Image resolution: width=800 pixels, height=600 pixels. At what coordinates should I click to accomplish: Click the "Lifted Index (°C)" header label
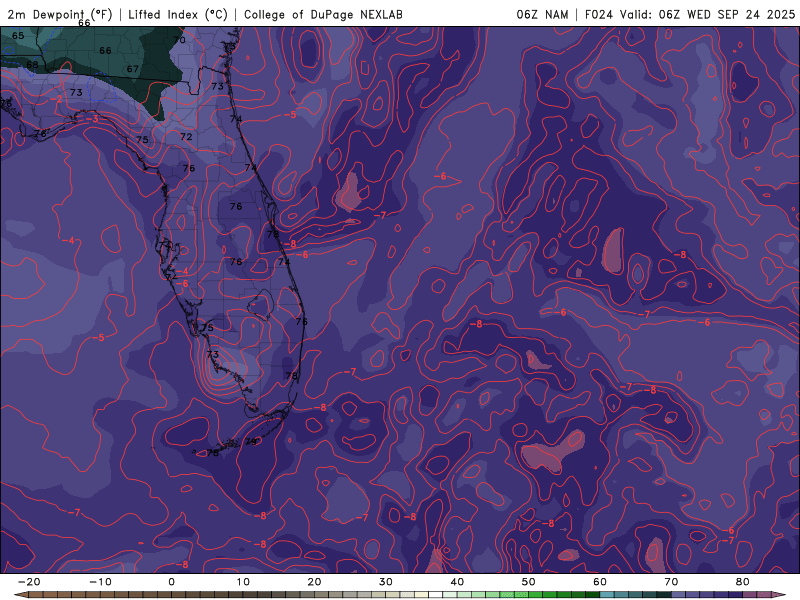click(x=178, y=14)
